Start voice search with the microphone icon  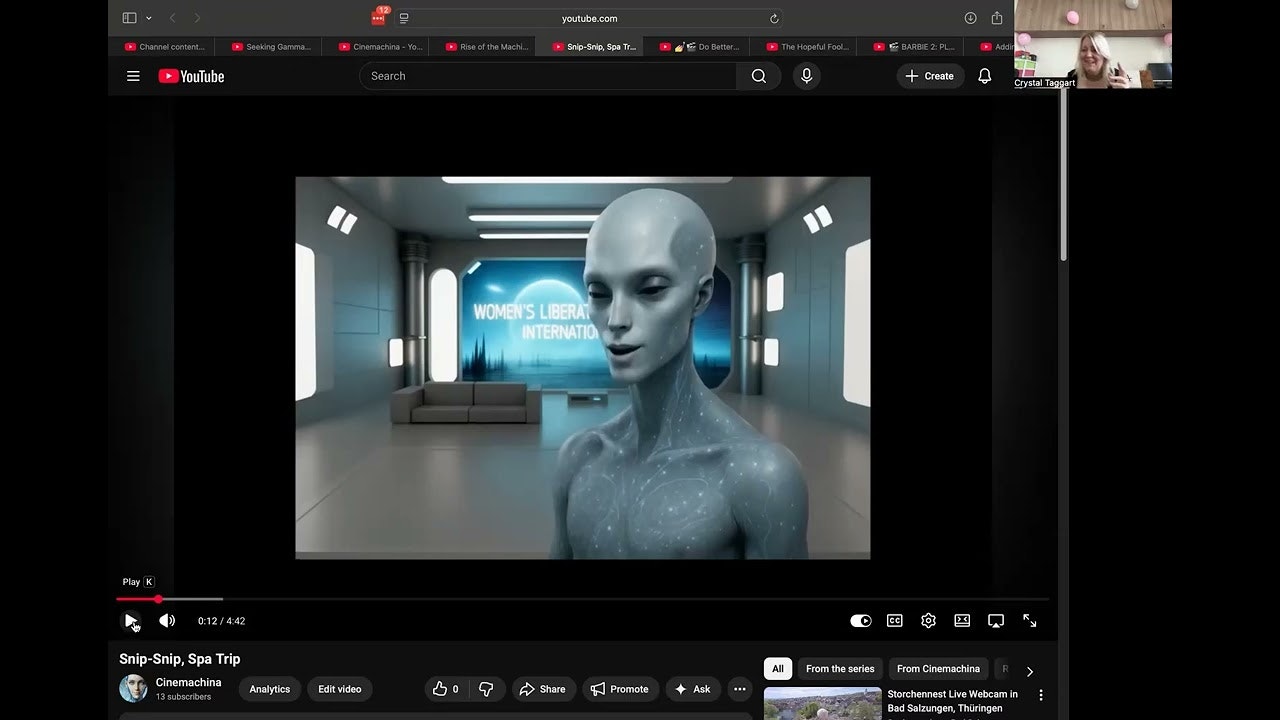coord(806,75)
